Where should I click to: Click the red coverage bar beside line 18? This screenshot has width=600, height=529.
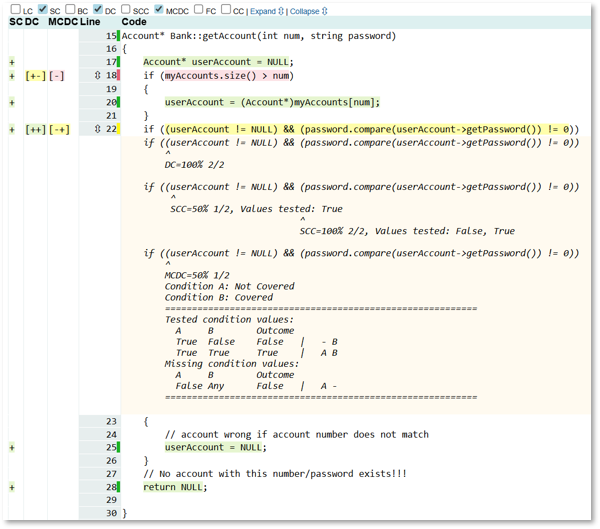click(x=119, y=75)
